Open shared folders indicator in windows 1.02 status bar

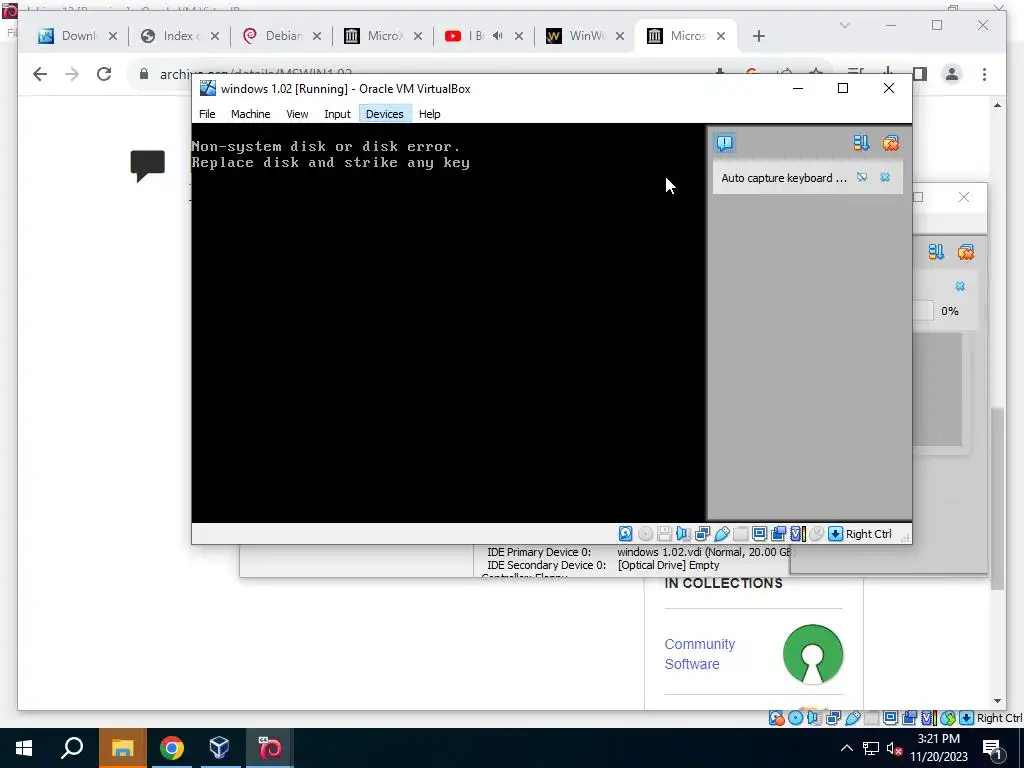(741, 534)
